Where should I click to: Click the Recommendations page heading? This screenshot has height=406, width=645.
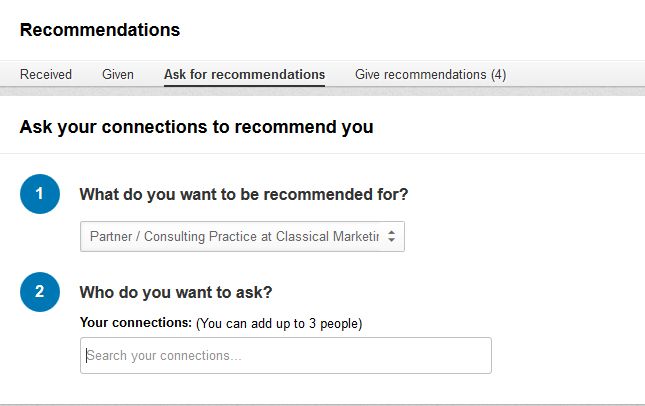(100, 30)
